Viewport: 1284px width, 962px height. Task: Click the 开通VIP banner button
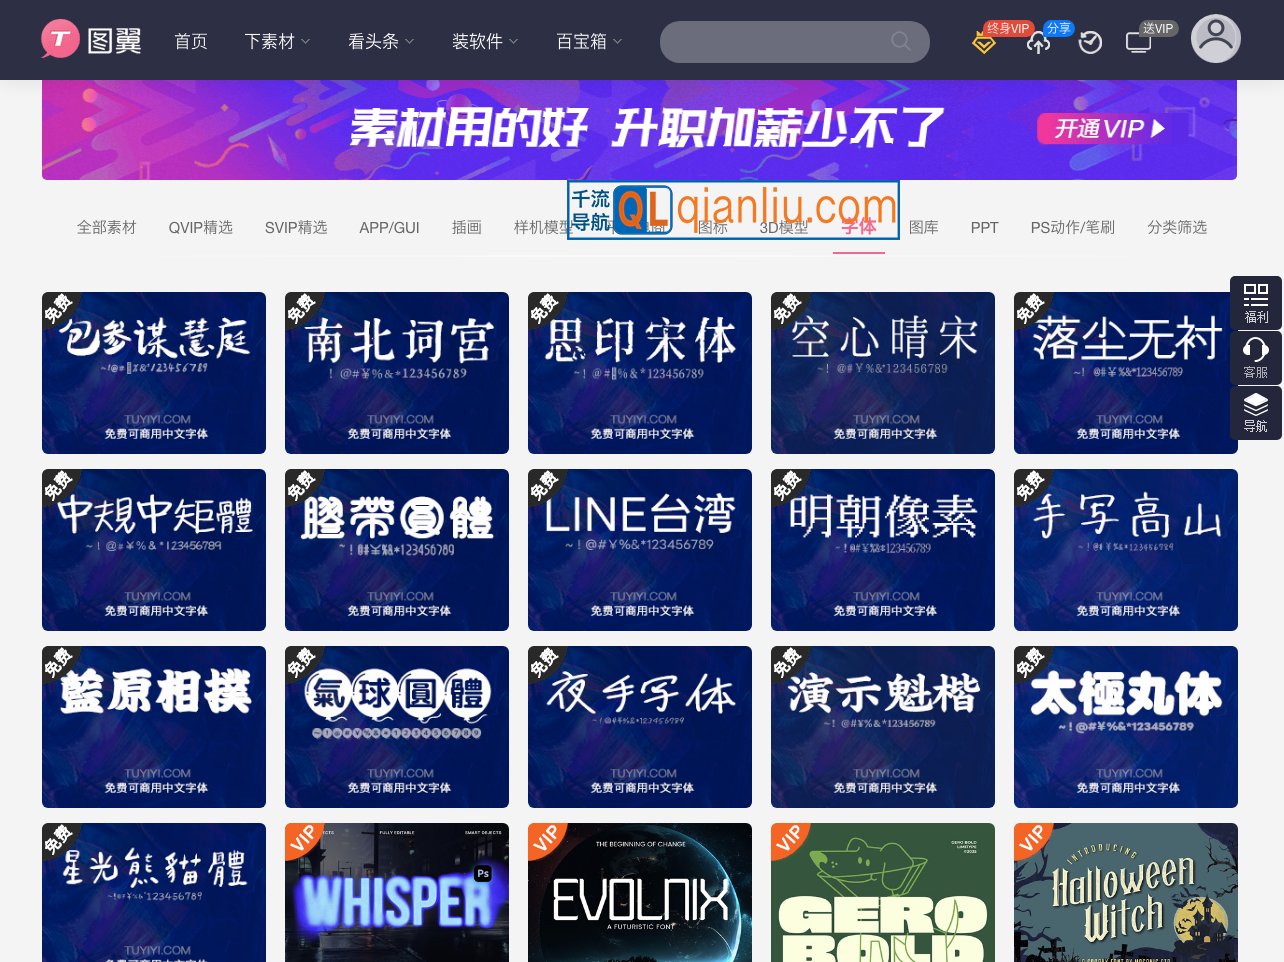(x=1103, y=129)
